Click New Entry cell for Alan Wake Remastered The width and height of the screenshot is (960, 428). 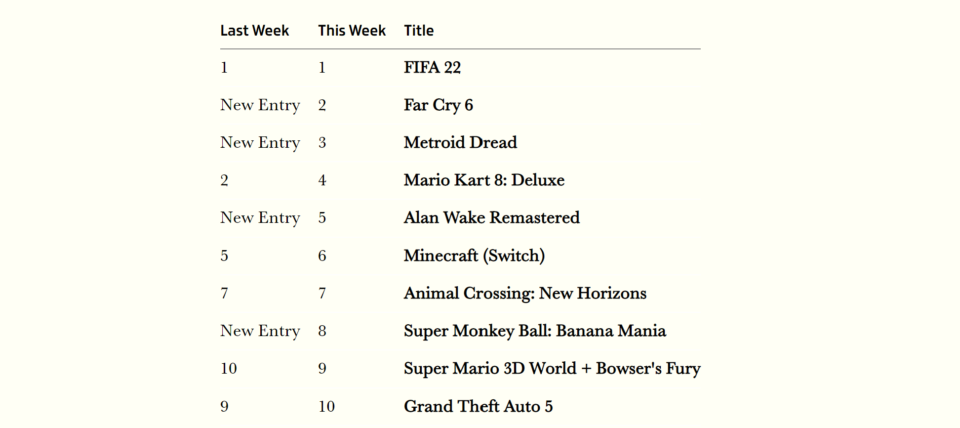260,218
